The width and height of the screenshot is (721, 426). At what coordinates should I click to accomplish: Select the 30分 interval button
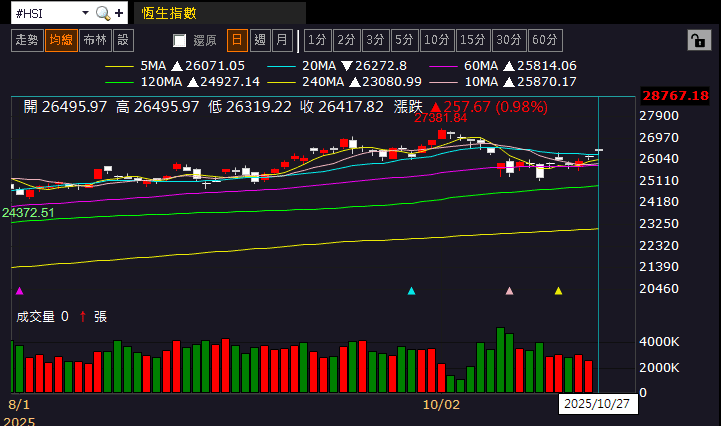[509, 40]
